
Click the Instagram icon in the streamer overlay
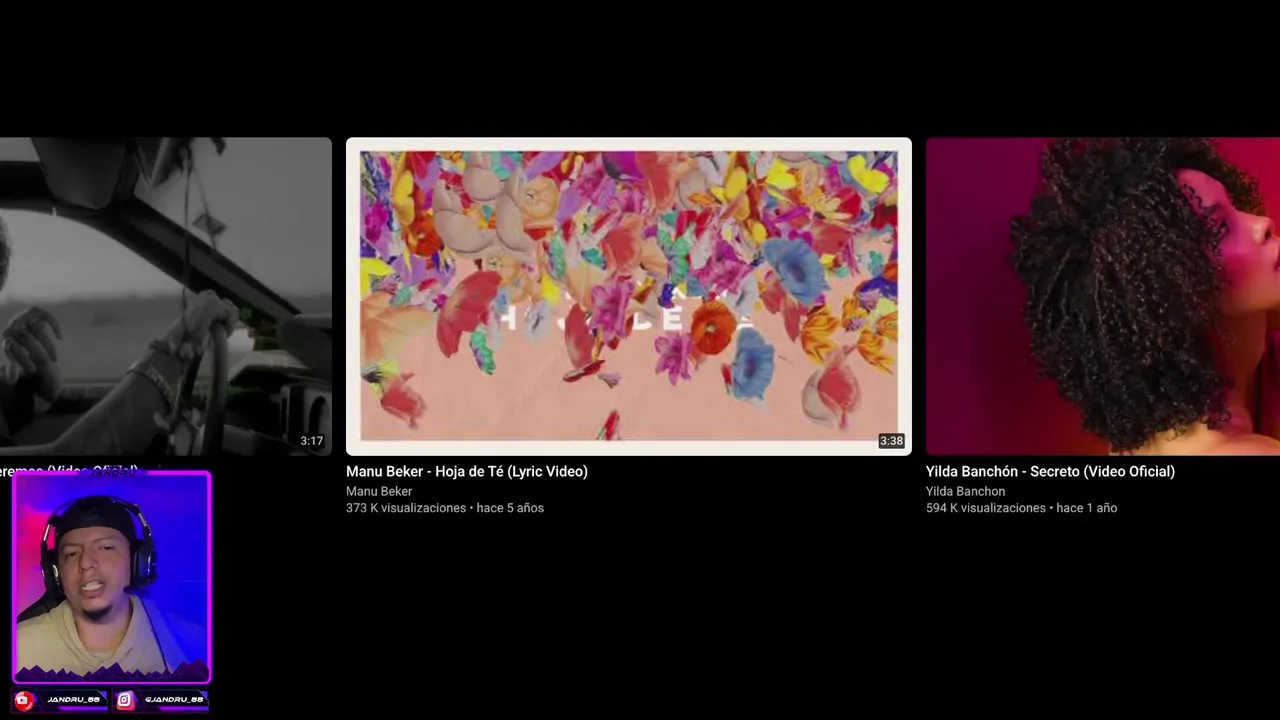(125, 700)
